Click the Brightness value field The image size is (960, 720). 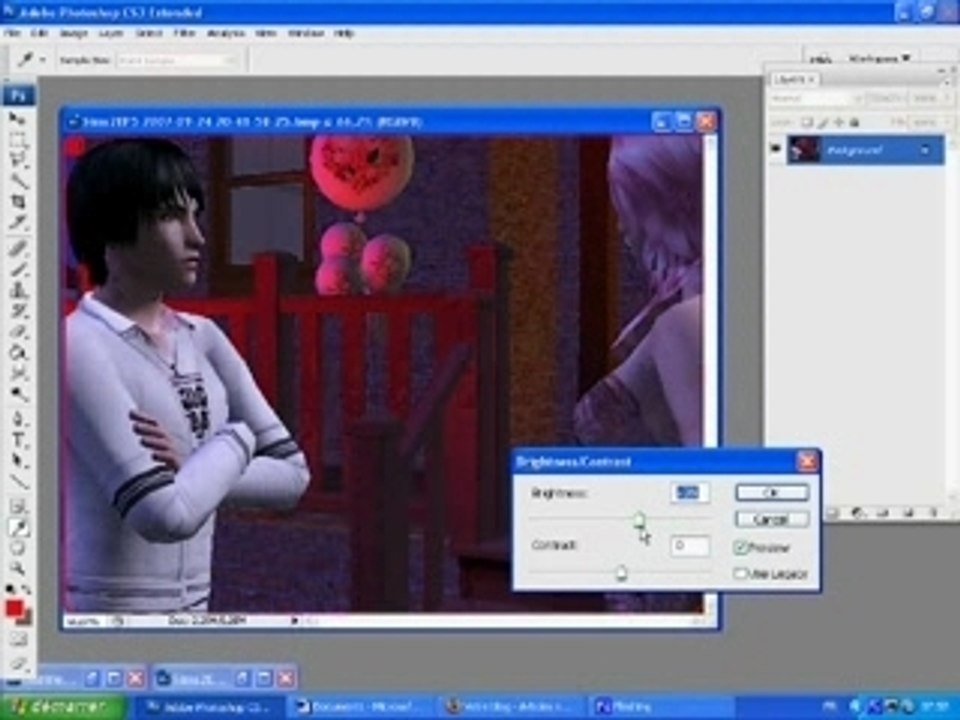[690, 493]
